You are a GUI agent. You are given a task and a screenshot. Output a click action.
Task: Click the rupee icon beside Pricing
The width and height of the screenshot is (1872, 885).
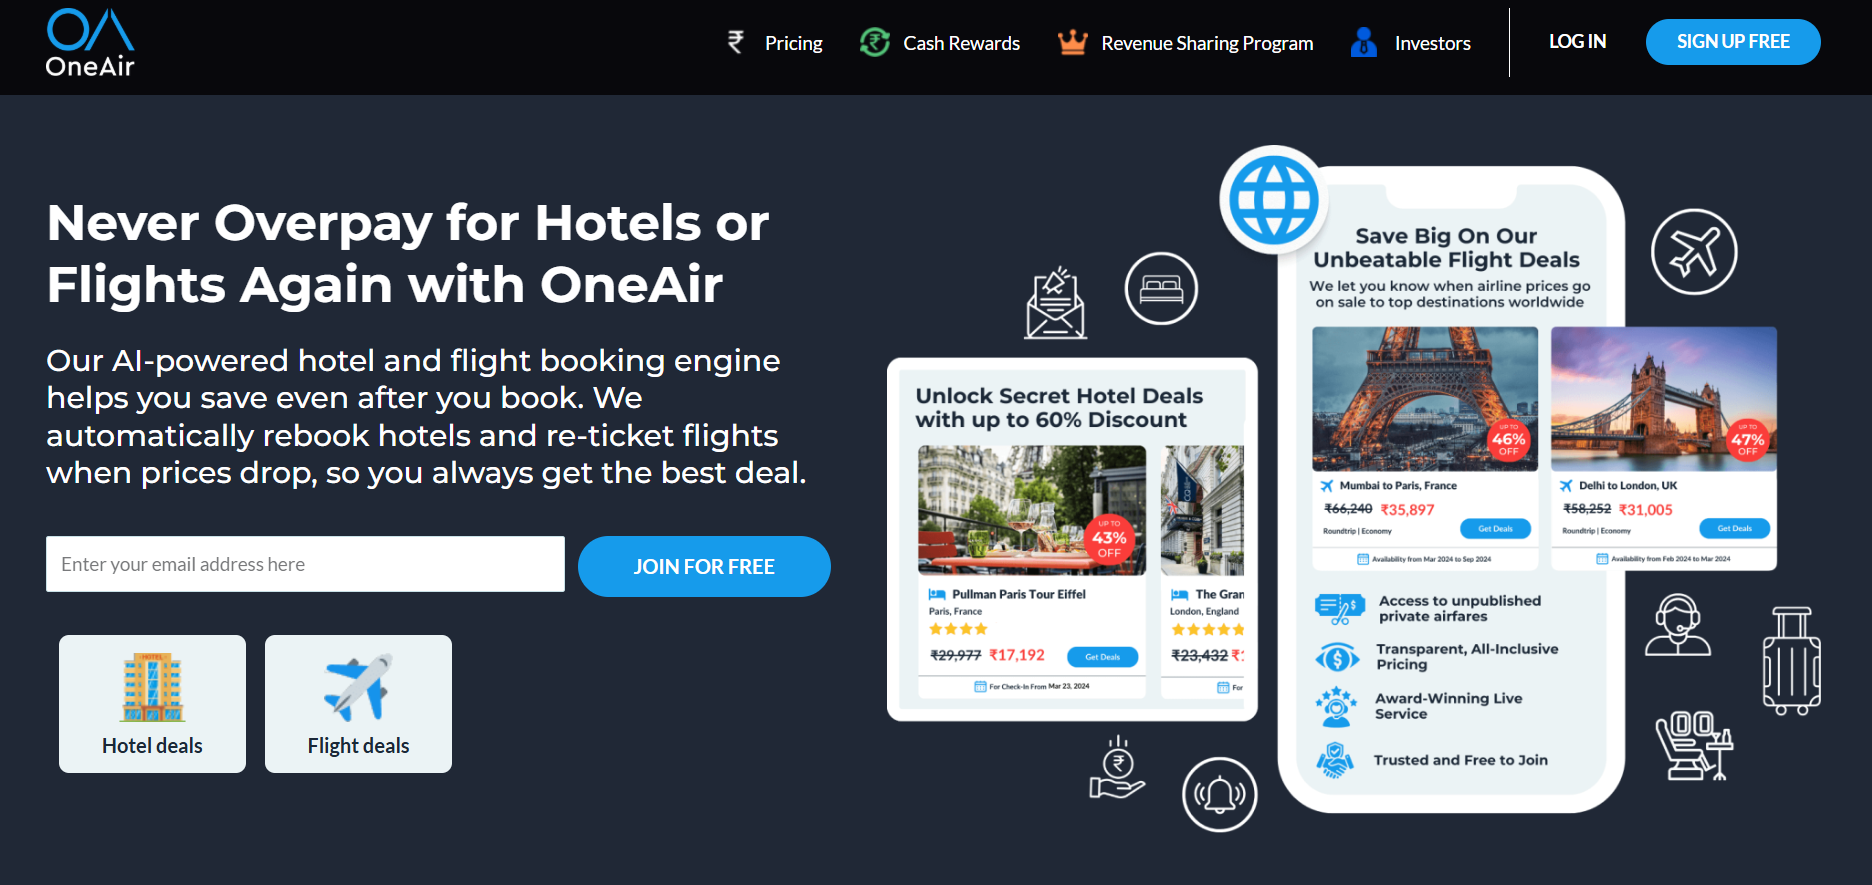click(736, 42)
